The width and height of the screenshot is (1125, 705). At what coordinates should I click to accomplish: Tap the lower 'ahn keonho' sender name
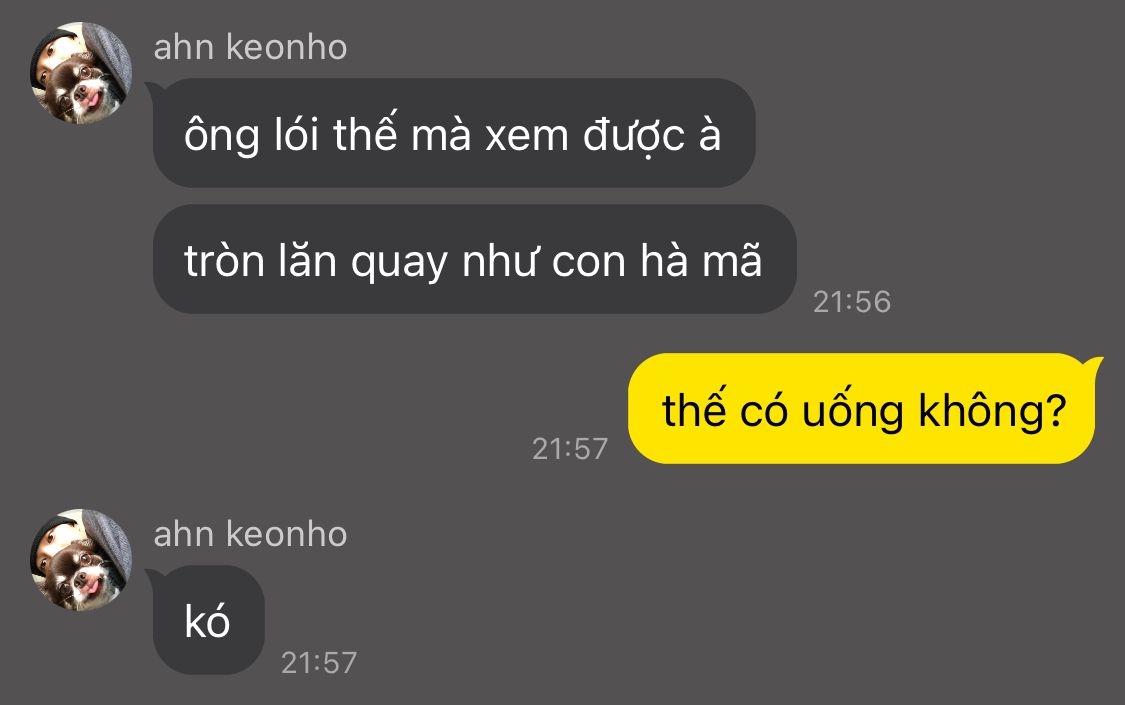coord(250,534)
